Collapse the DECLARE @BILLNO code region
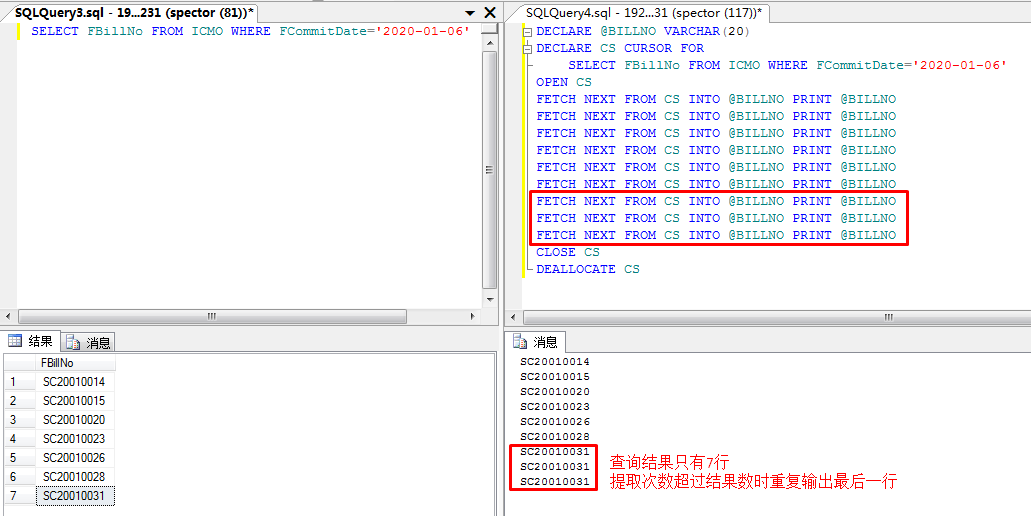The image size is (1031, 516). 527,32
